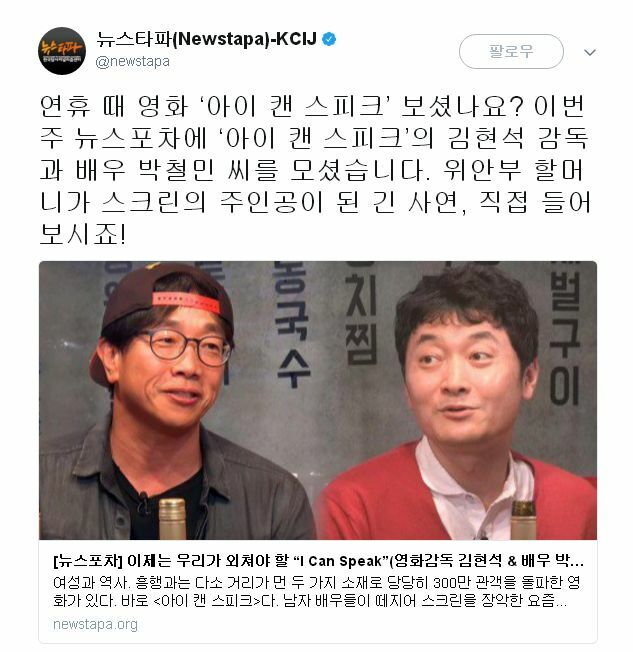Select the tweet's first line about 연휴 때 영화

[x=313, y=106]
